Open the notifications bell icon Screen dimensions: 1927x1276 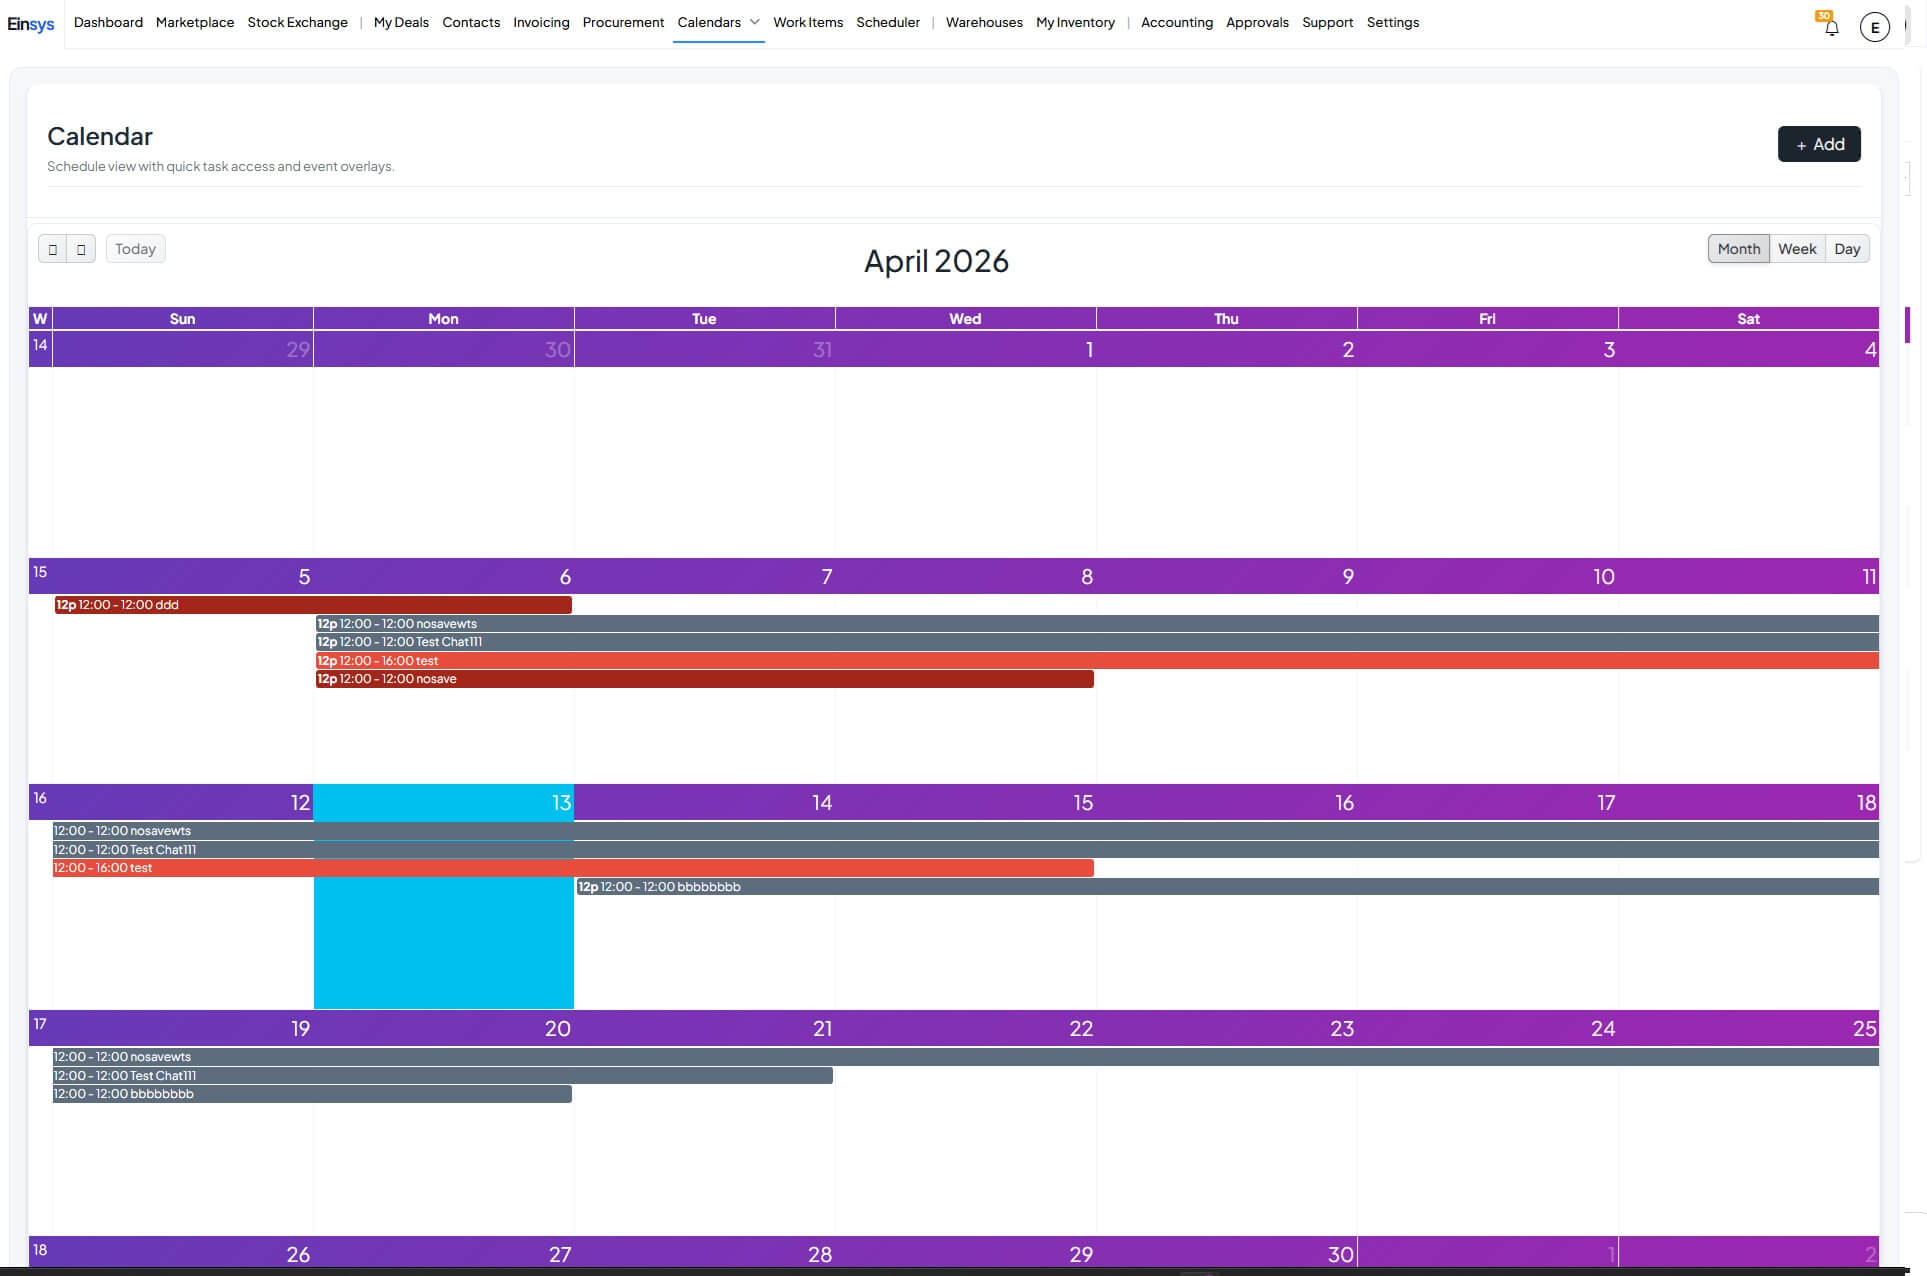[1831, 27]
